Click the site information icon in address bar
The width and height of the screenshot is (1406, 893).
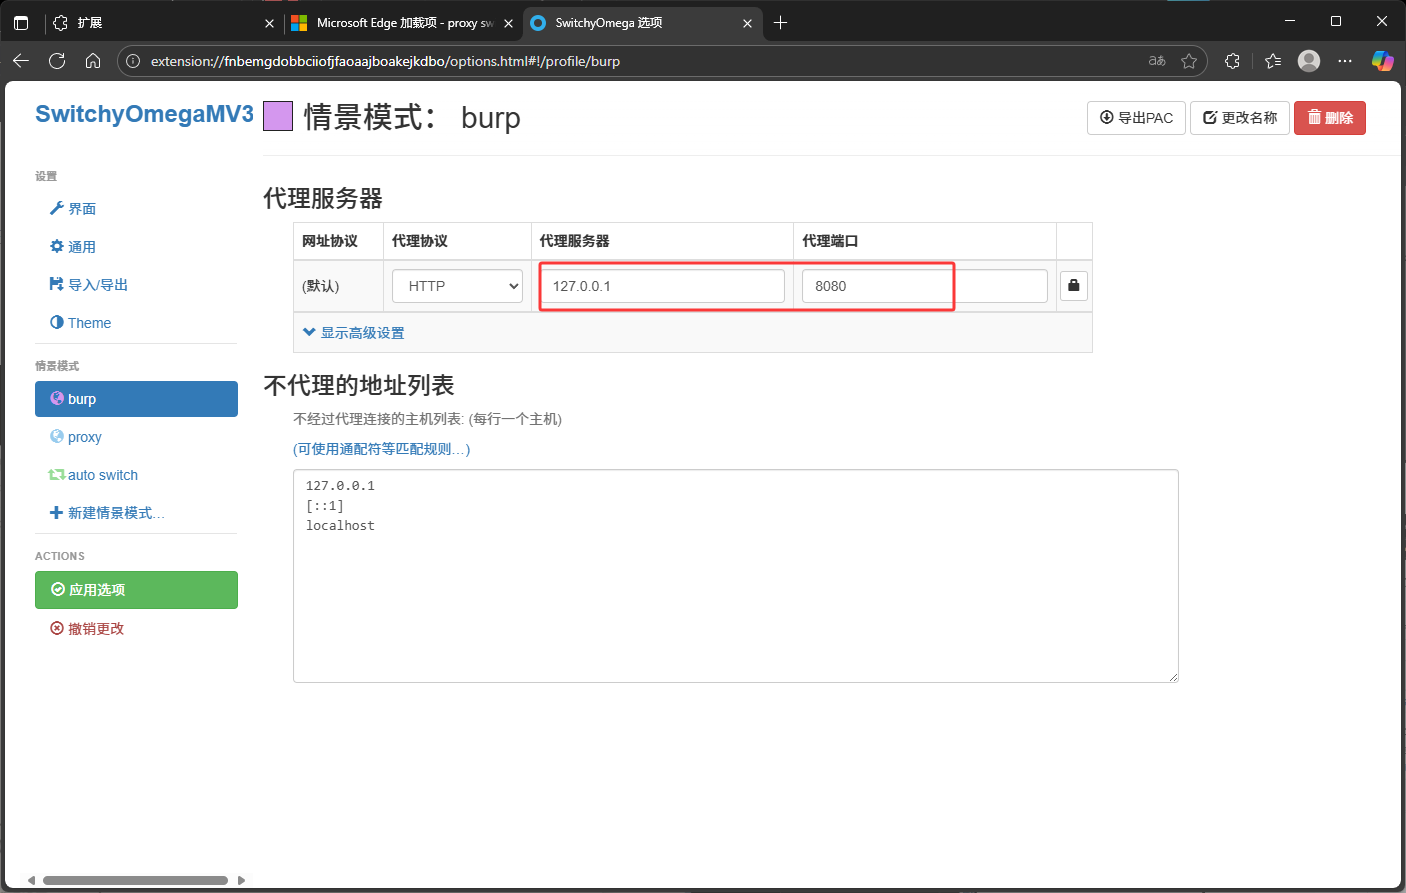133,61
